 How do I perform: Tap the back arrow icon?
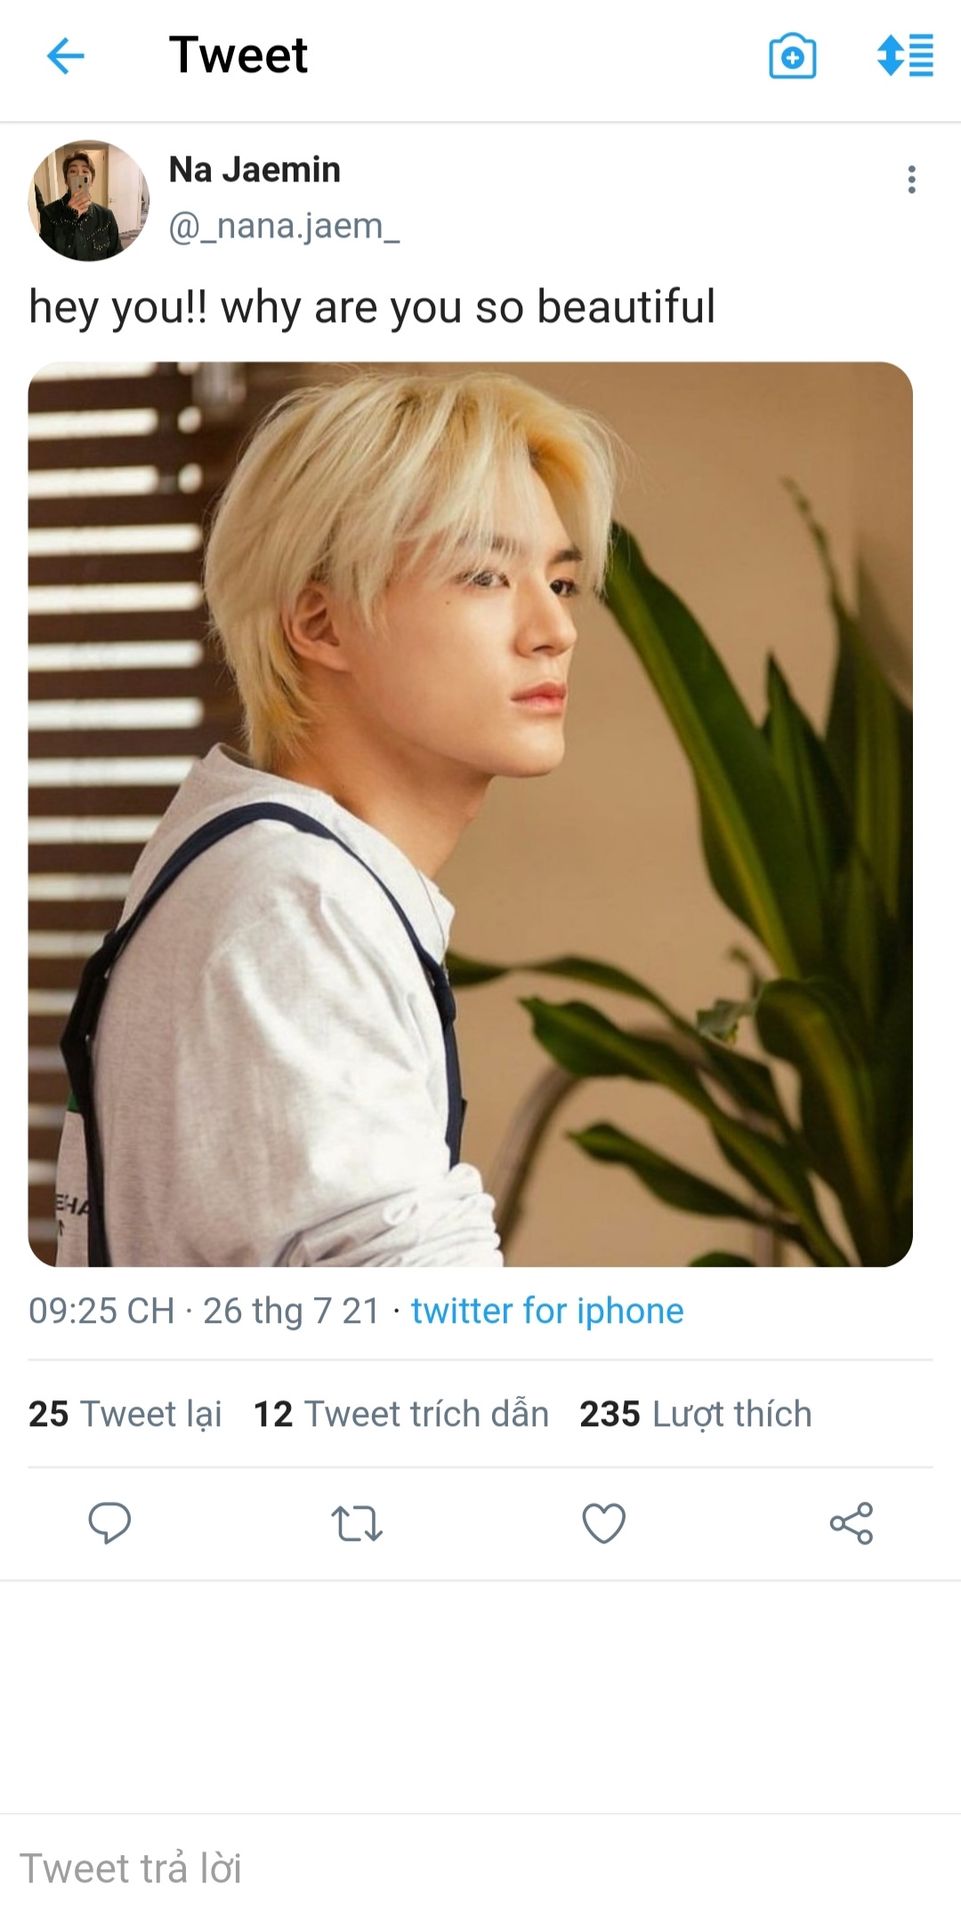[66, 56]
